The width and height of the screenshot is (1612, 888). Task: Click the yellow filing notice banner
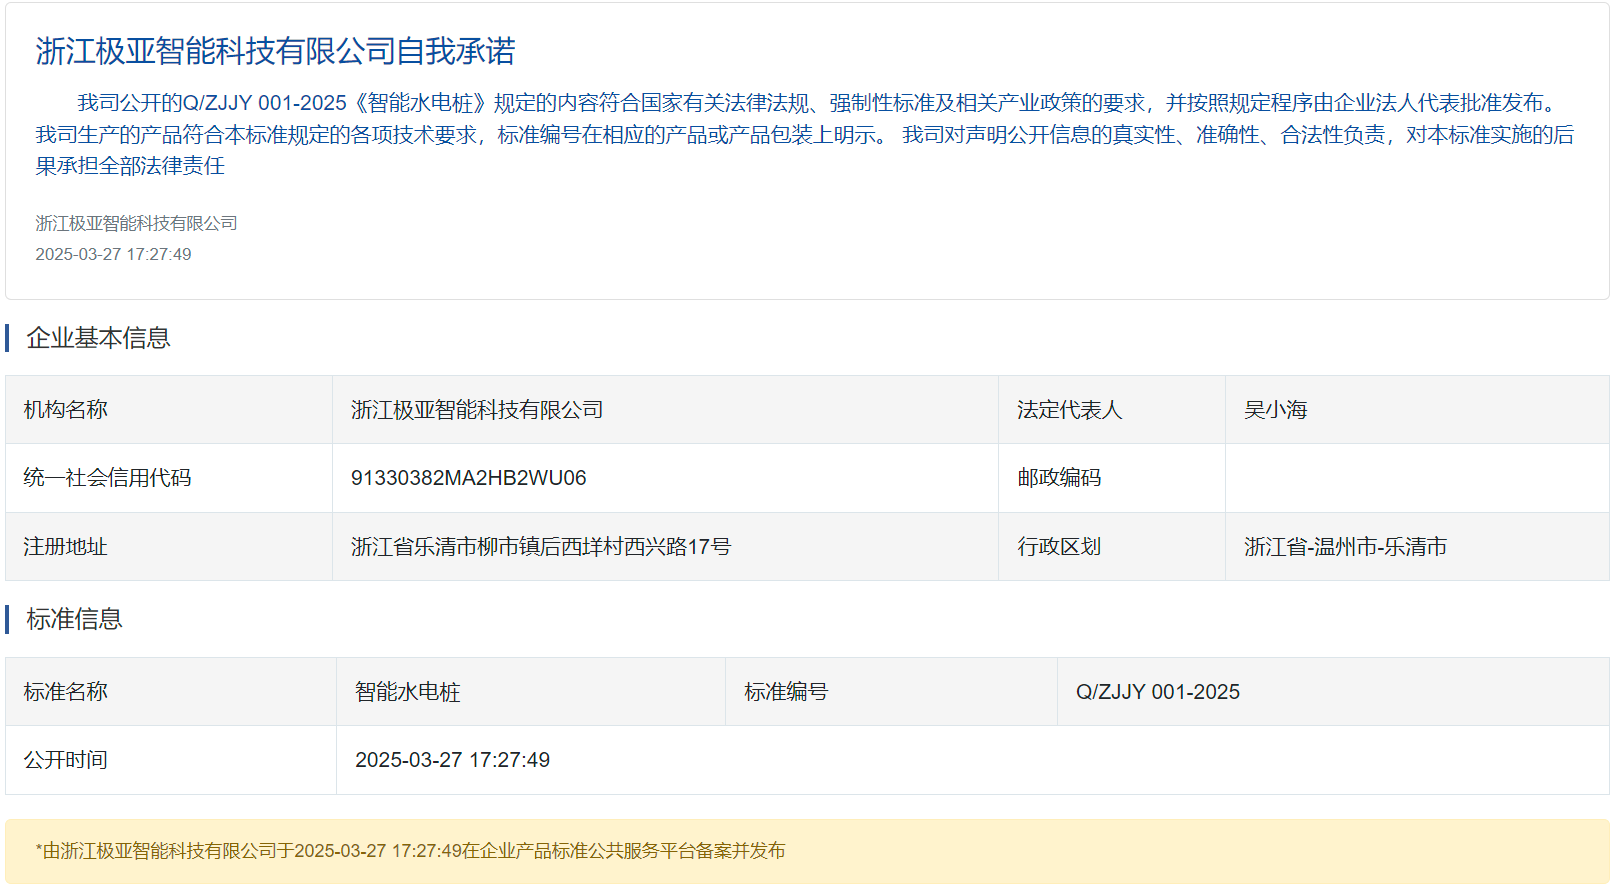click(806, 851)
